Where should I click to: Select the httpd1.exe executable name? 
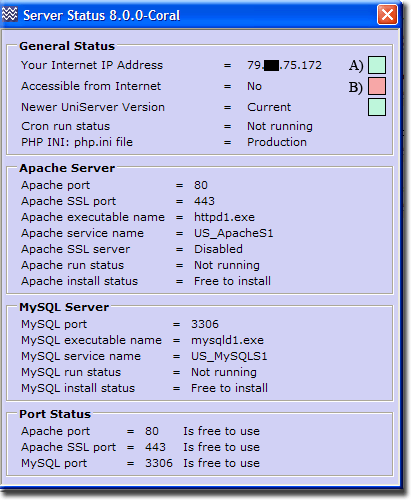click(x=224, y=217)
